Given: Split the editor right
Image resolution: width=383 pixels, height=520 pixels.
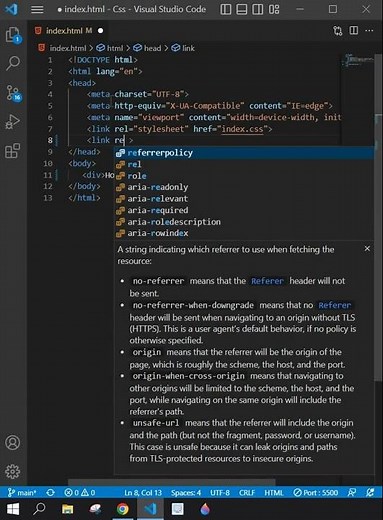Looking at the screenshot, I should (x=354, y=31).
